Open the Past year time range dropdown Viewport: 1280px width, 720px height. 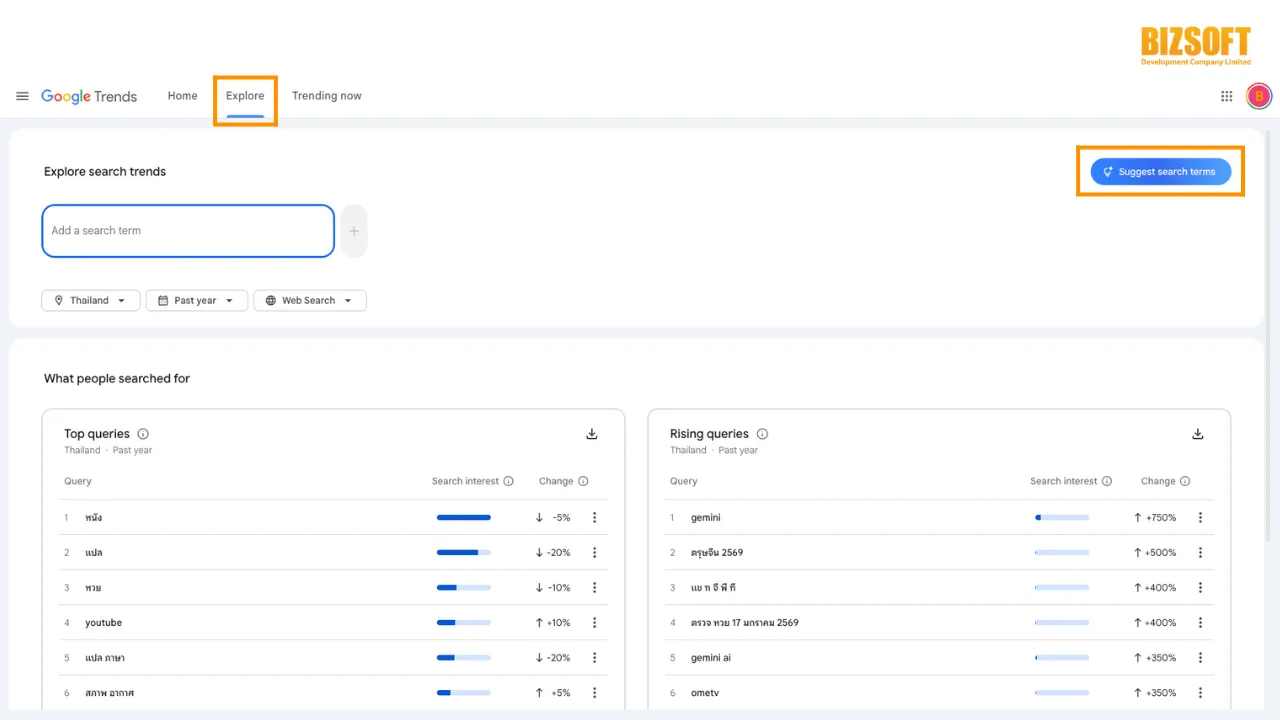coord(196,300)
